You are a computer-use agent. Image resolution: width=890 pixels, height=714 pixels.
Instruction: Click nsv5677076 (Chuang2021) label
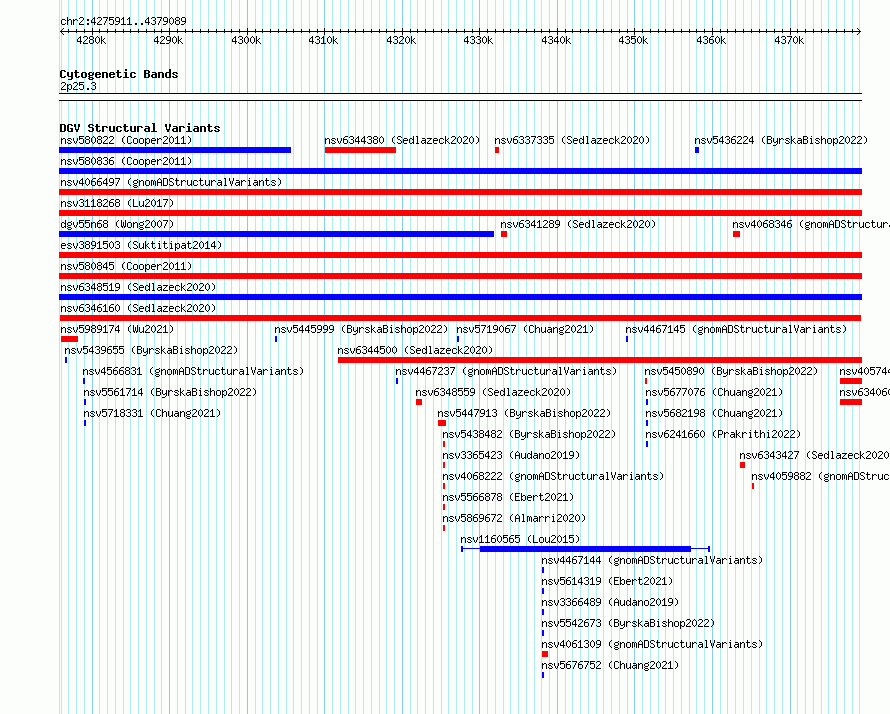[x=714, y=392]
